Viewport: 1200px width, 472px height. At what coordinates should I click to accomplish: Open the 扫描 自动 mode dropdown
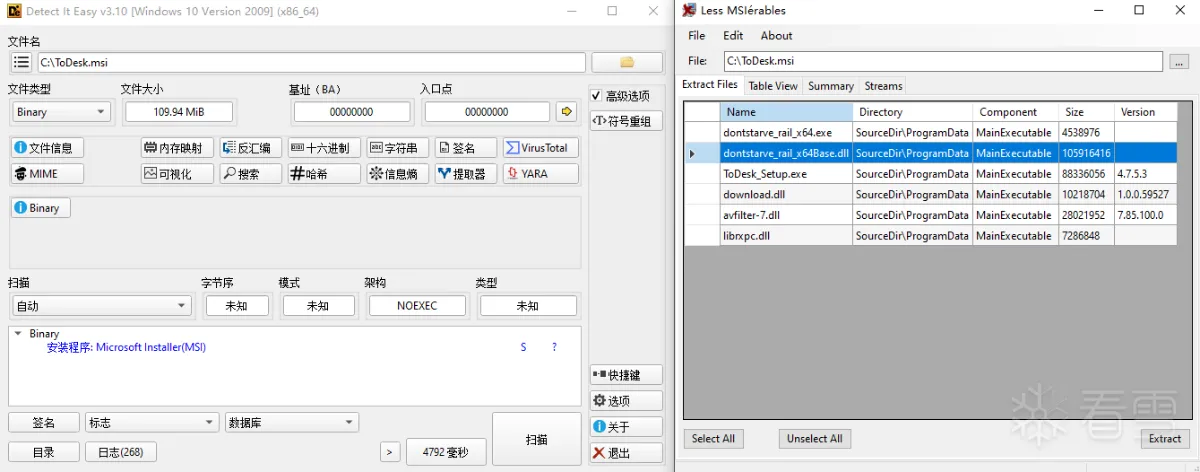pyautogui.click(x=101, y=306)
